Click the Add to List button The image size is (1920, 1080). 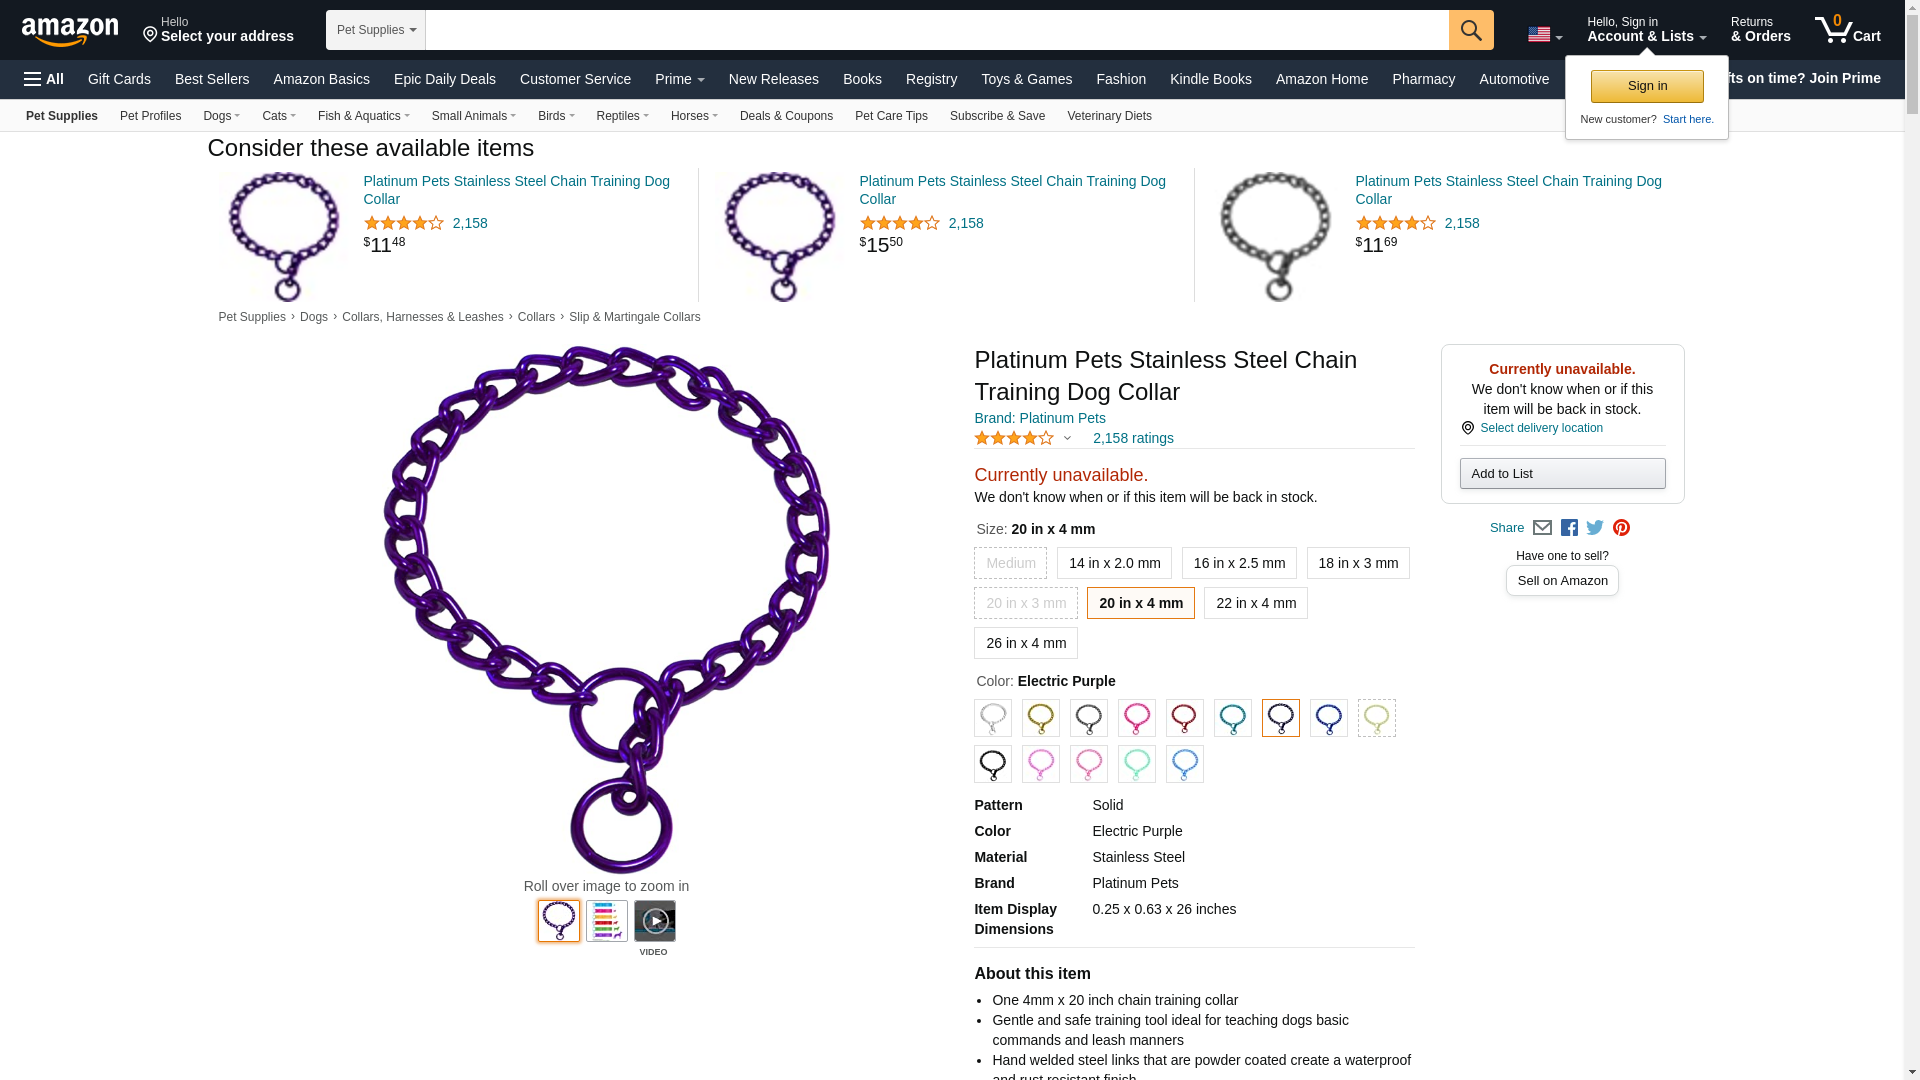(x=1562, y=474)
